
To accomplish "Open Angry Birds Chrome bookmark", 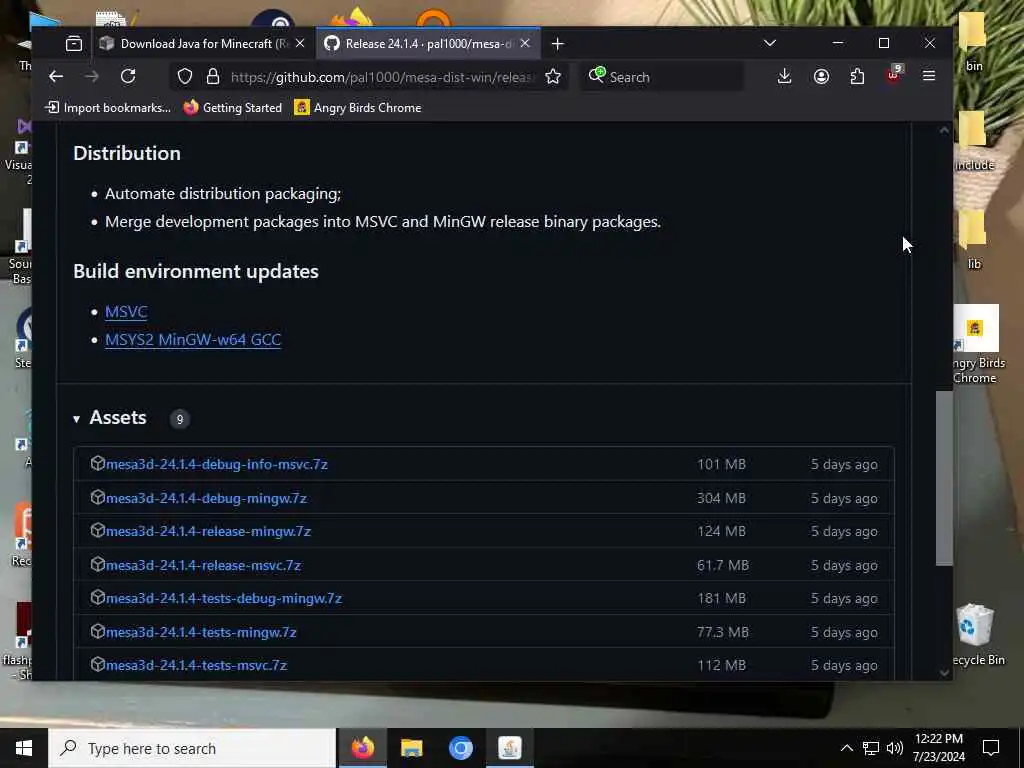I will click(358, 108).
